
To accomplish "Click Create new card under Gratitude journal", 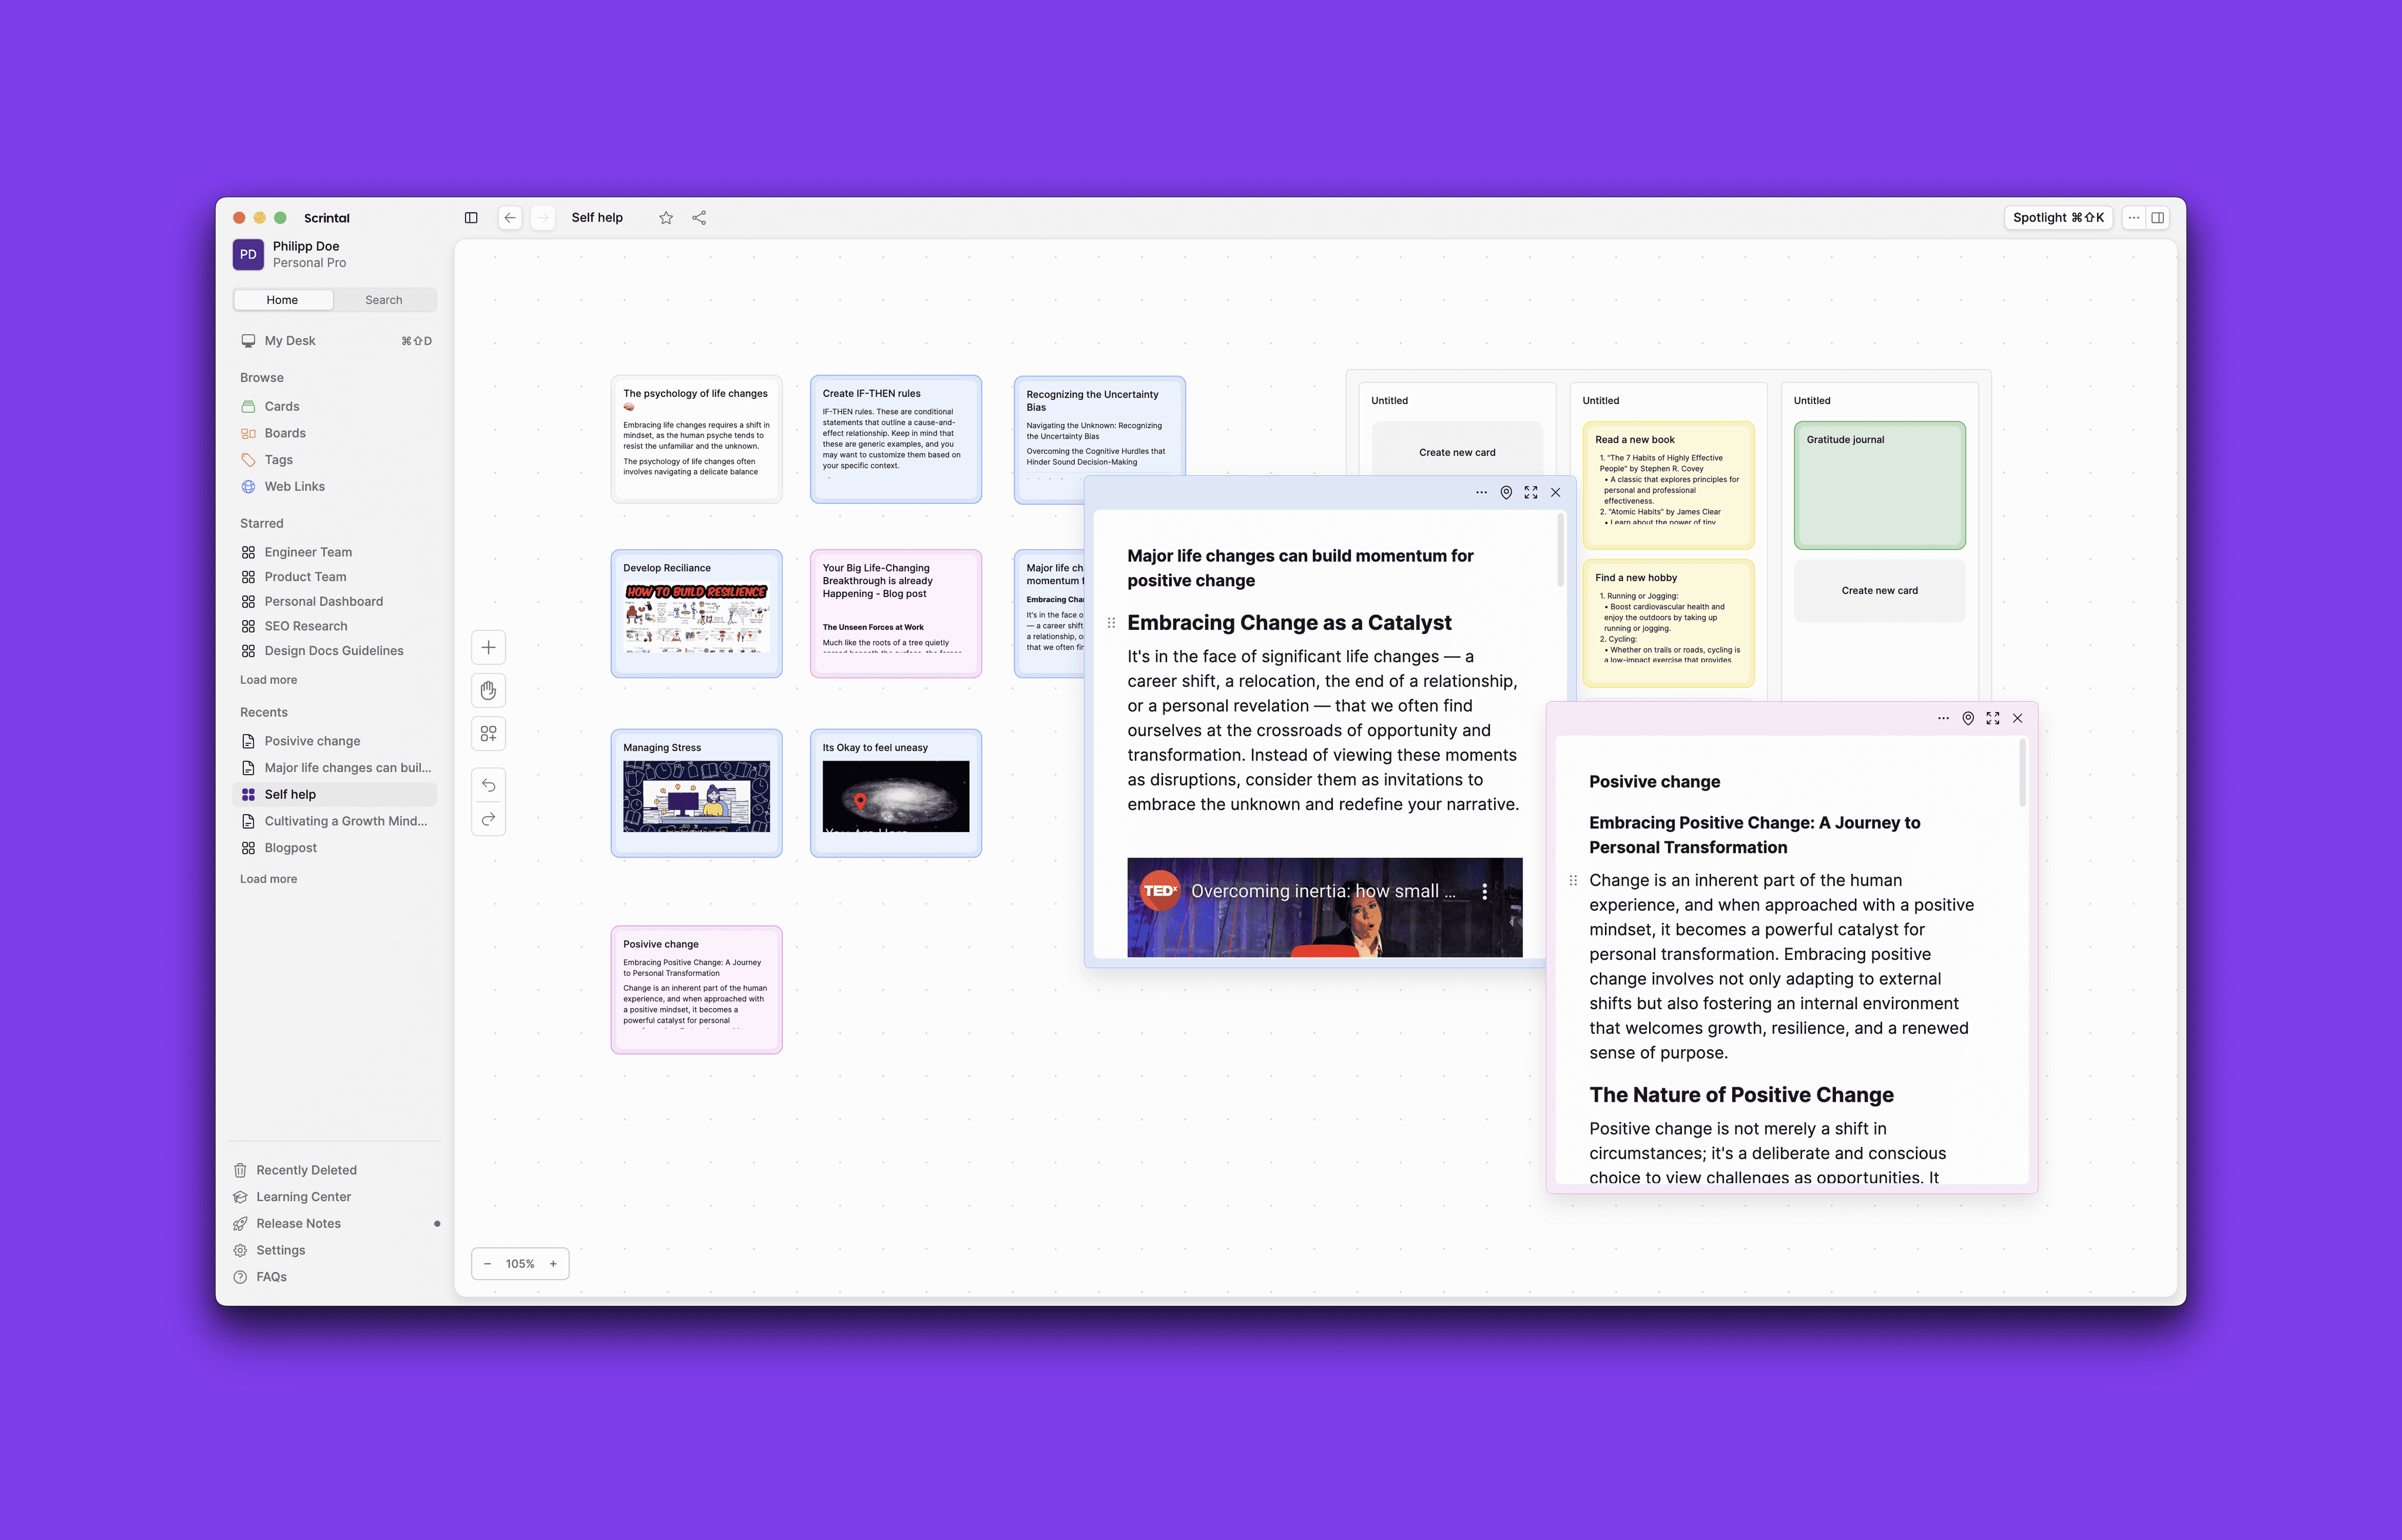I will tap(1879, 591).
